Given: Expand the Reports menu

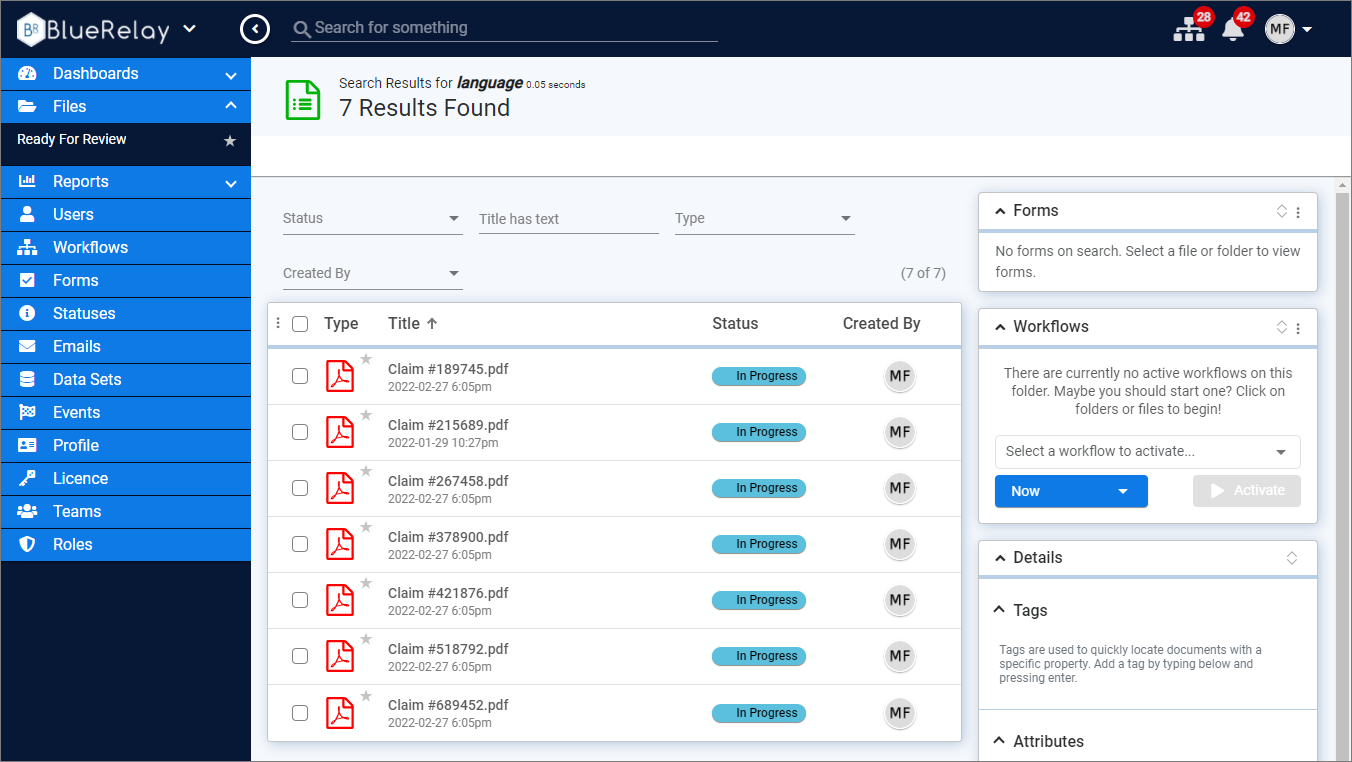Looking at the screenshot, I should point(126,182).
